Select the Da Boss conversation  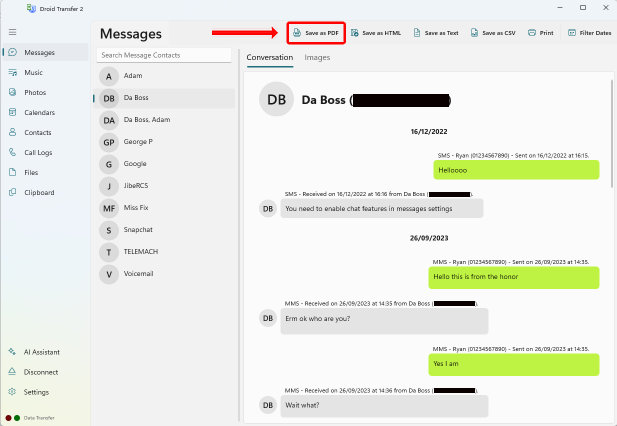click(x=164, y=98)
